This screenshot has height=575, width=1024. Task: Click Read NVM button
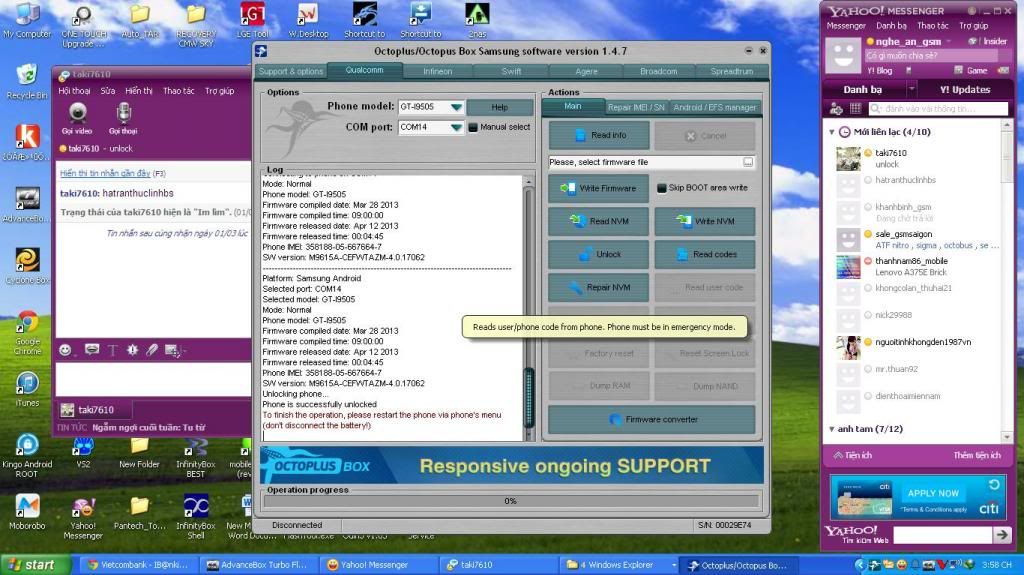click(x=599, y=222)
